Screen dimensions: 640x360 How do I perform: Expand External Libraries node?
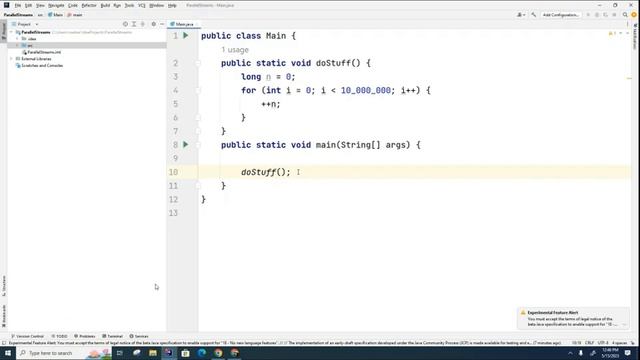(x=12, y=59)
